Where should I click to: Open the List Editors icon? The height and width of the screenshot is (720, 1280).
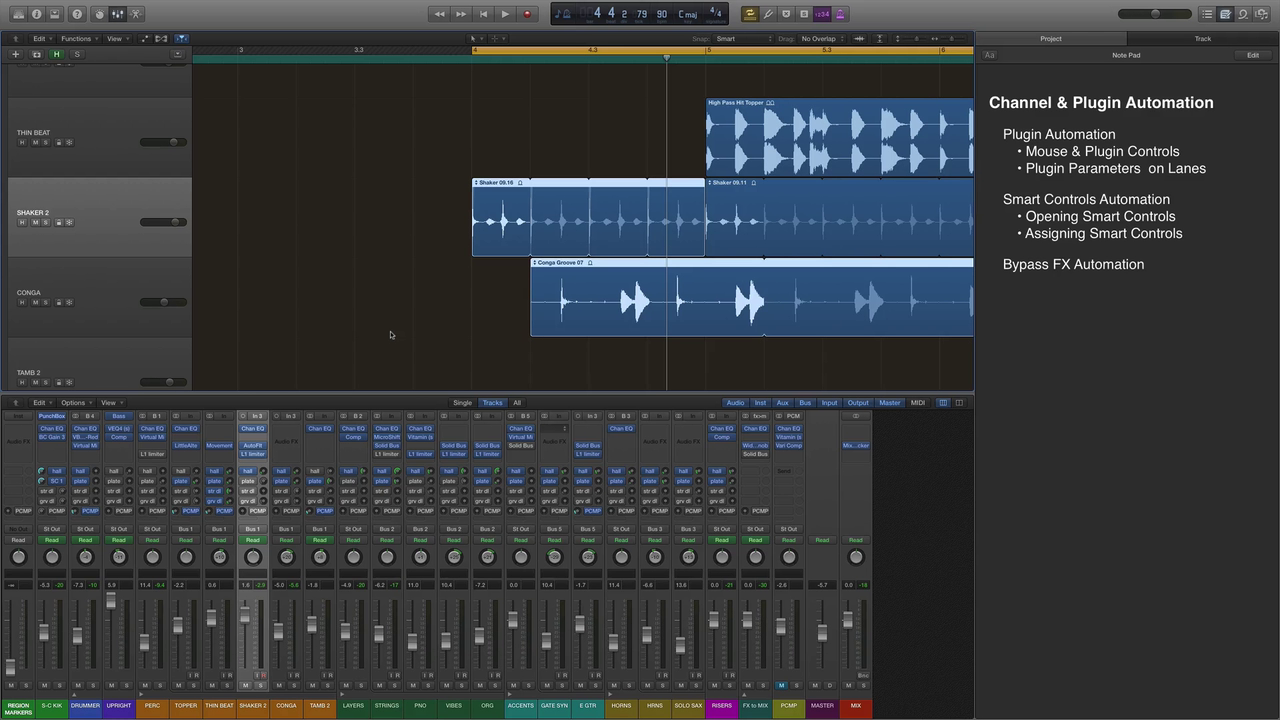(1207, 14)
